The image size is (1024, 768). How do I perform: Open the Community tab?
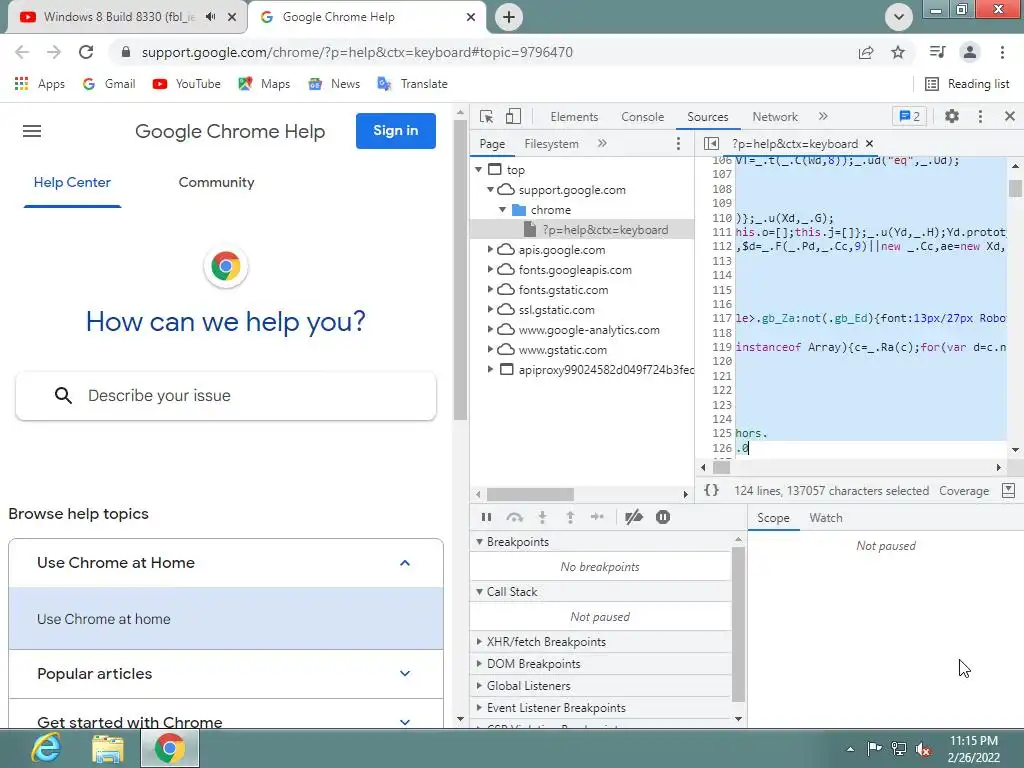pyautogui.click(x=216, y=182)
